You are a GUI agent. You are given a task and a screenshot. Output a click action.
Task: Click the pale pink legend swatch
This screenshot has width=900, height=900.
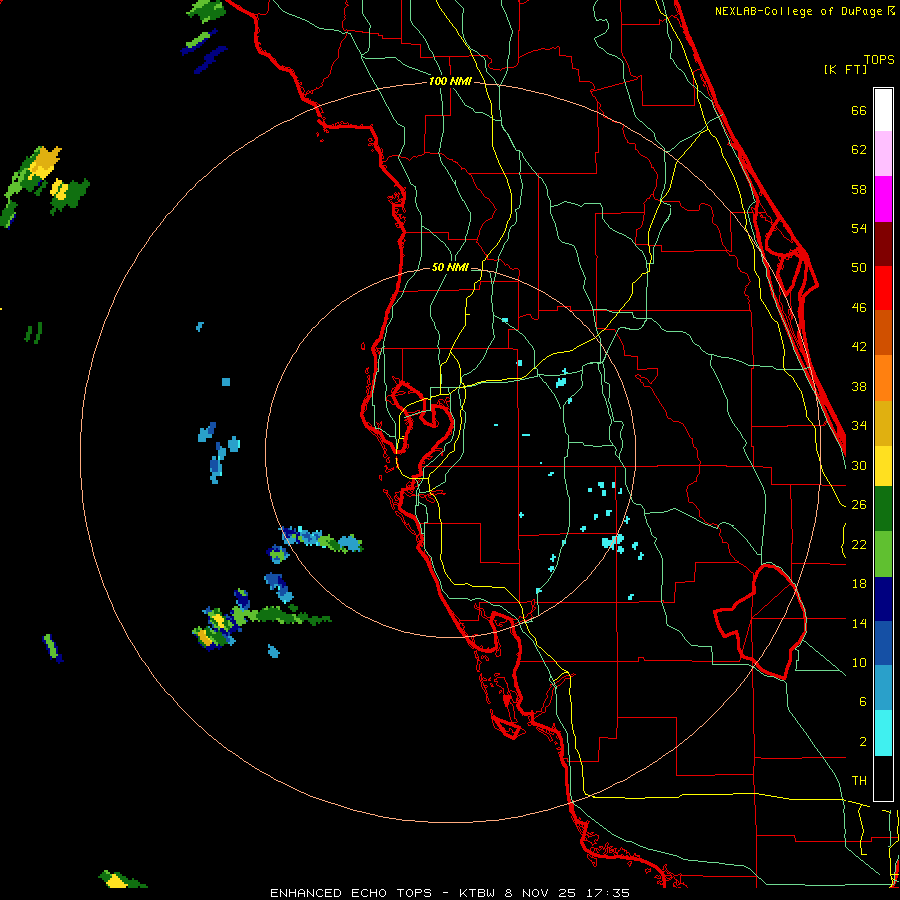coord(883,154)
